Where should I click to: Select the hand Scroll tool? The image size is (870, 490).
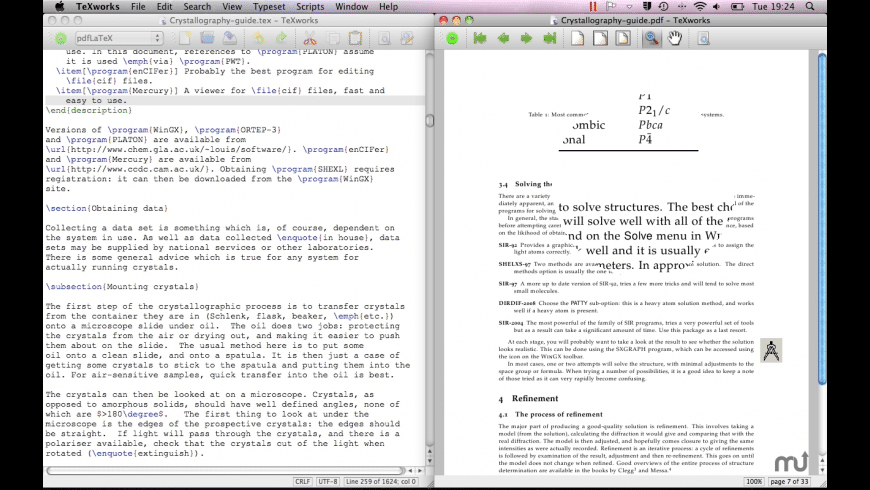point(675,38)
